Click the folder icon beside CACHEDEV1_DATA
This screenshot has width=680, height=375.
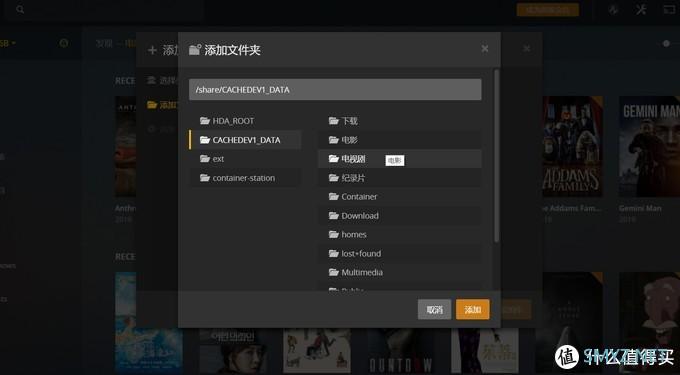click(x=205, y=140)
